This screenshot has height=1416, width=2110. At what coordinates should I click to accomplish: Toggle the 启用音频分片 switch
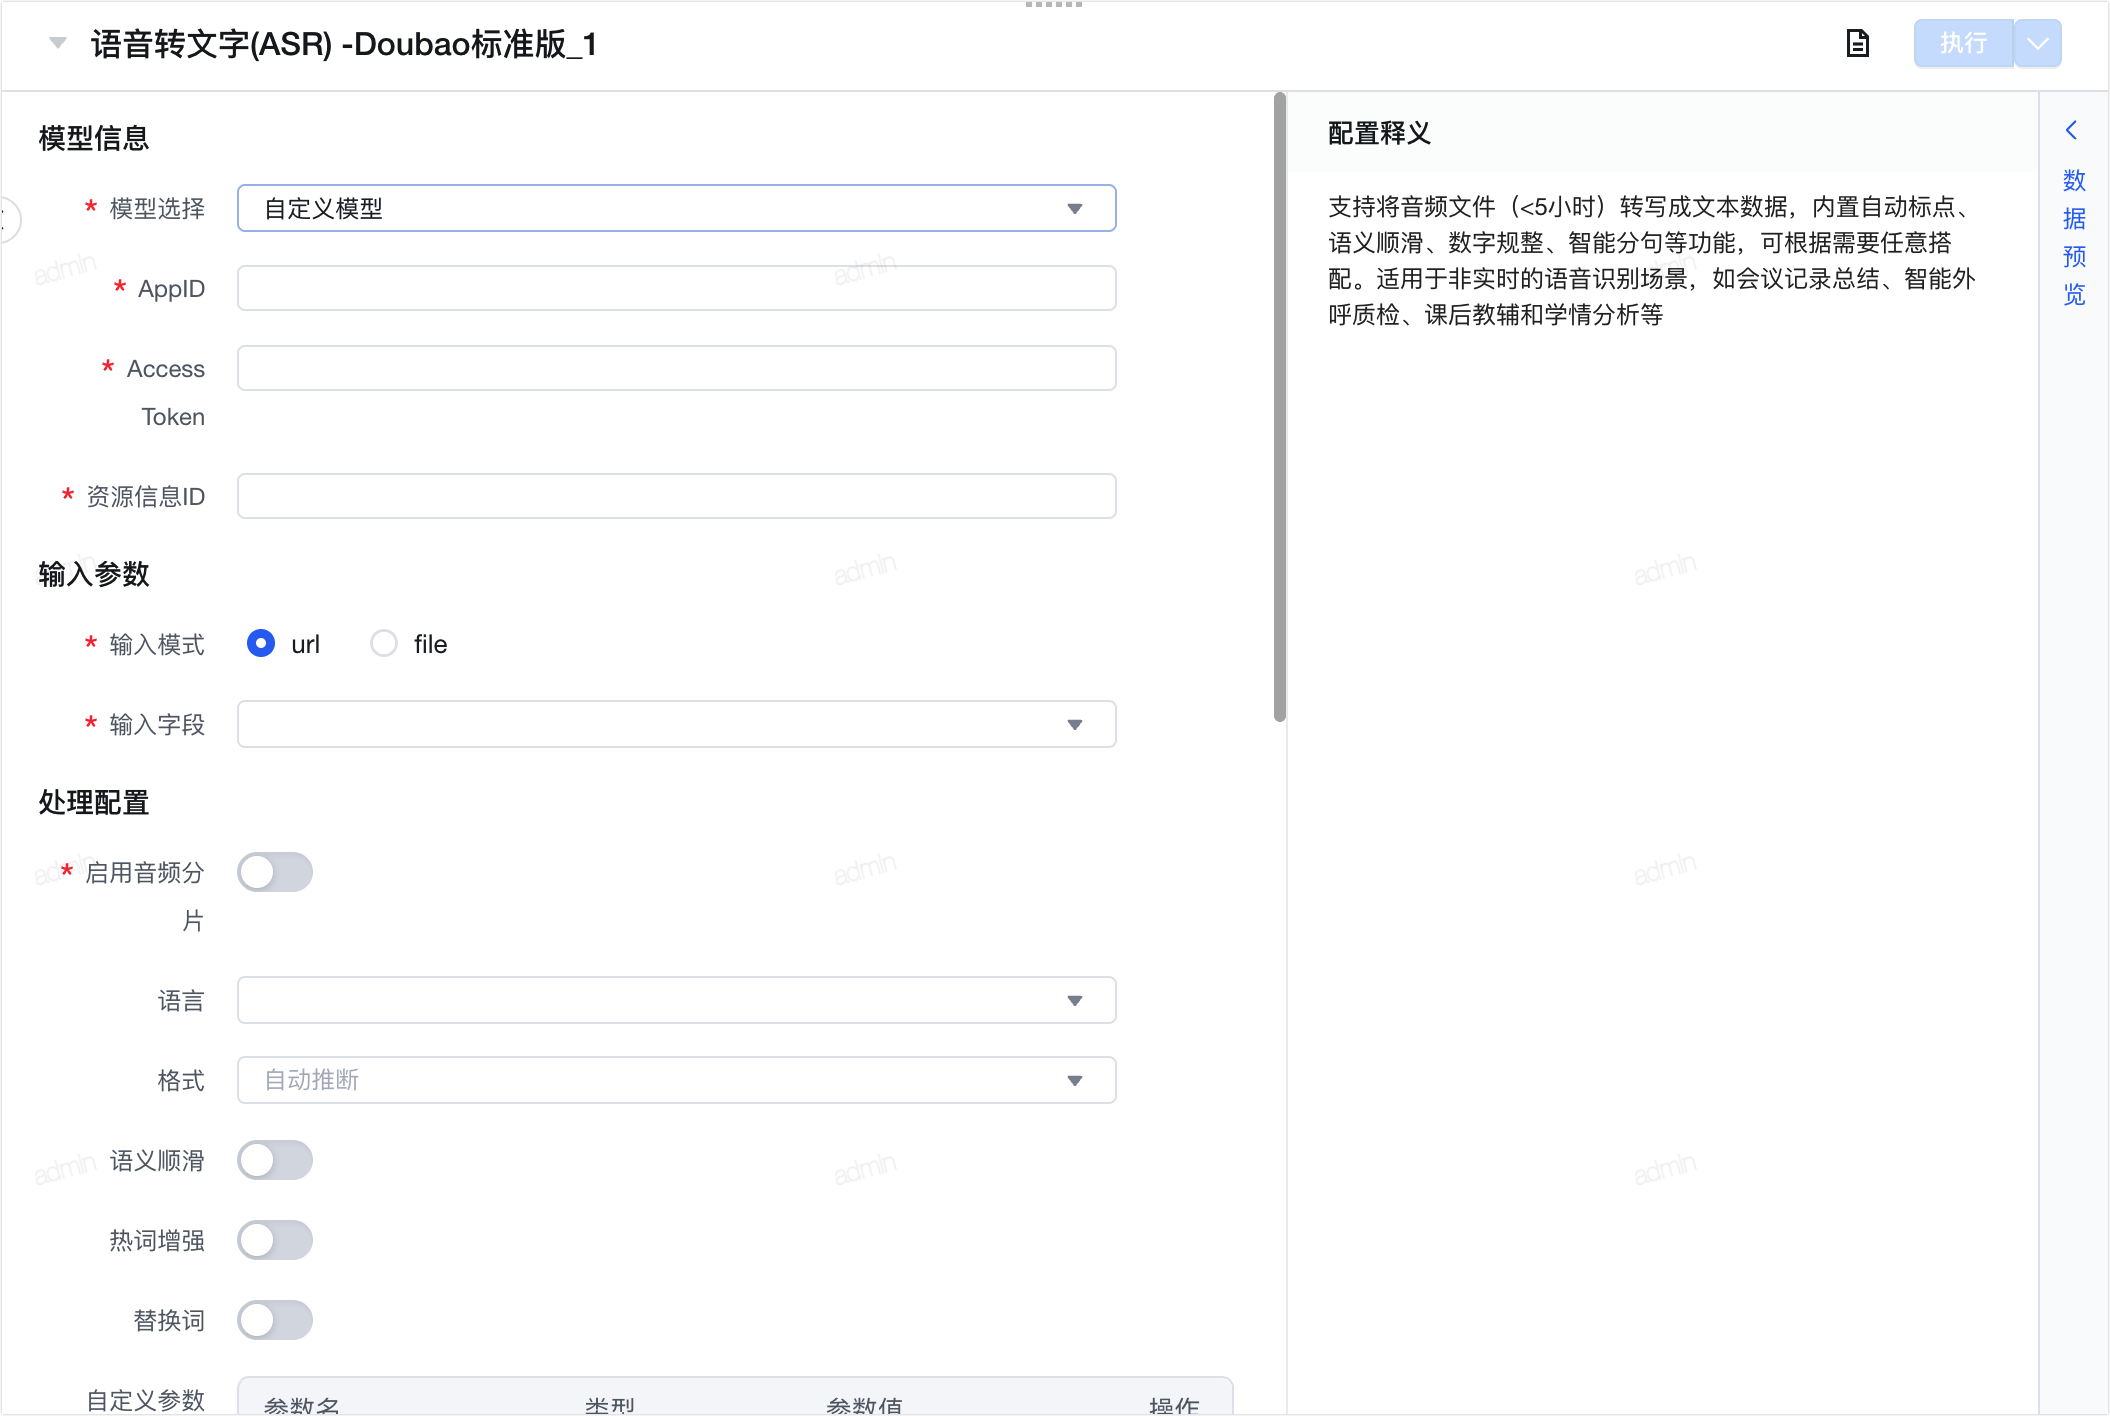click(x=275, y=872)
